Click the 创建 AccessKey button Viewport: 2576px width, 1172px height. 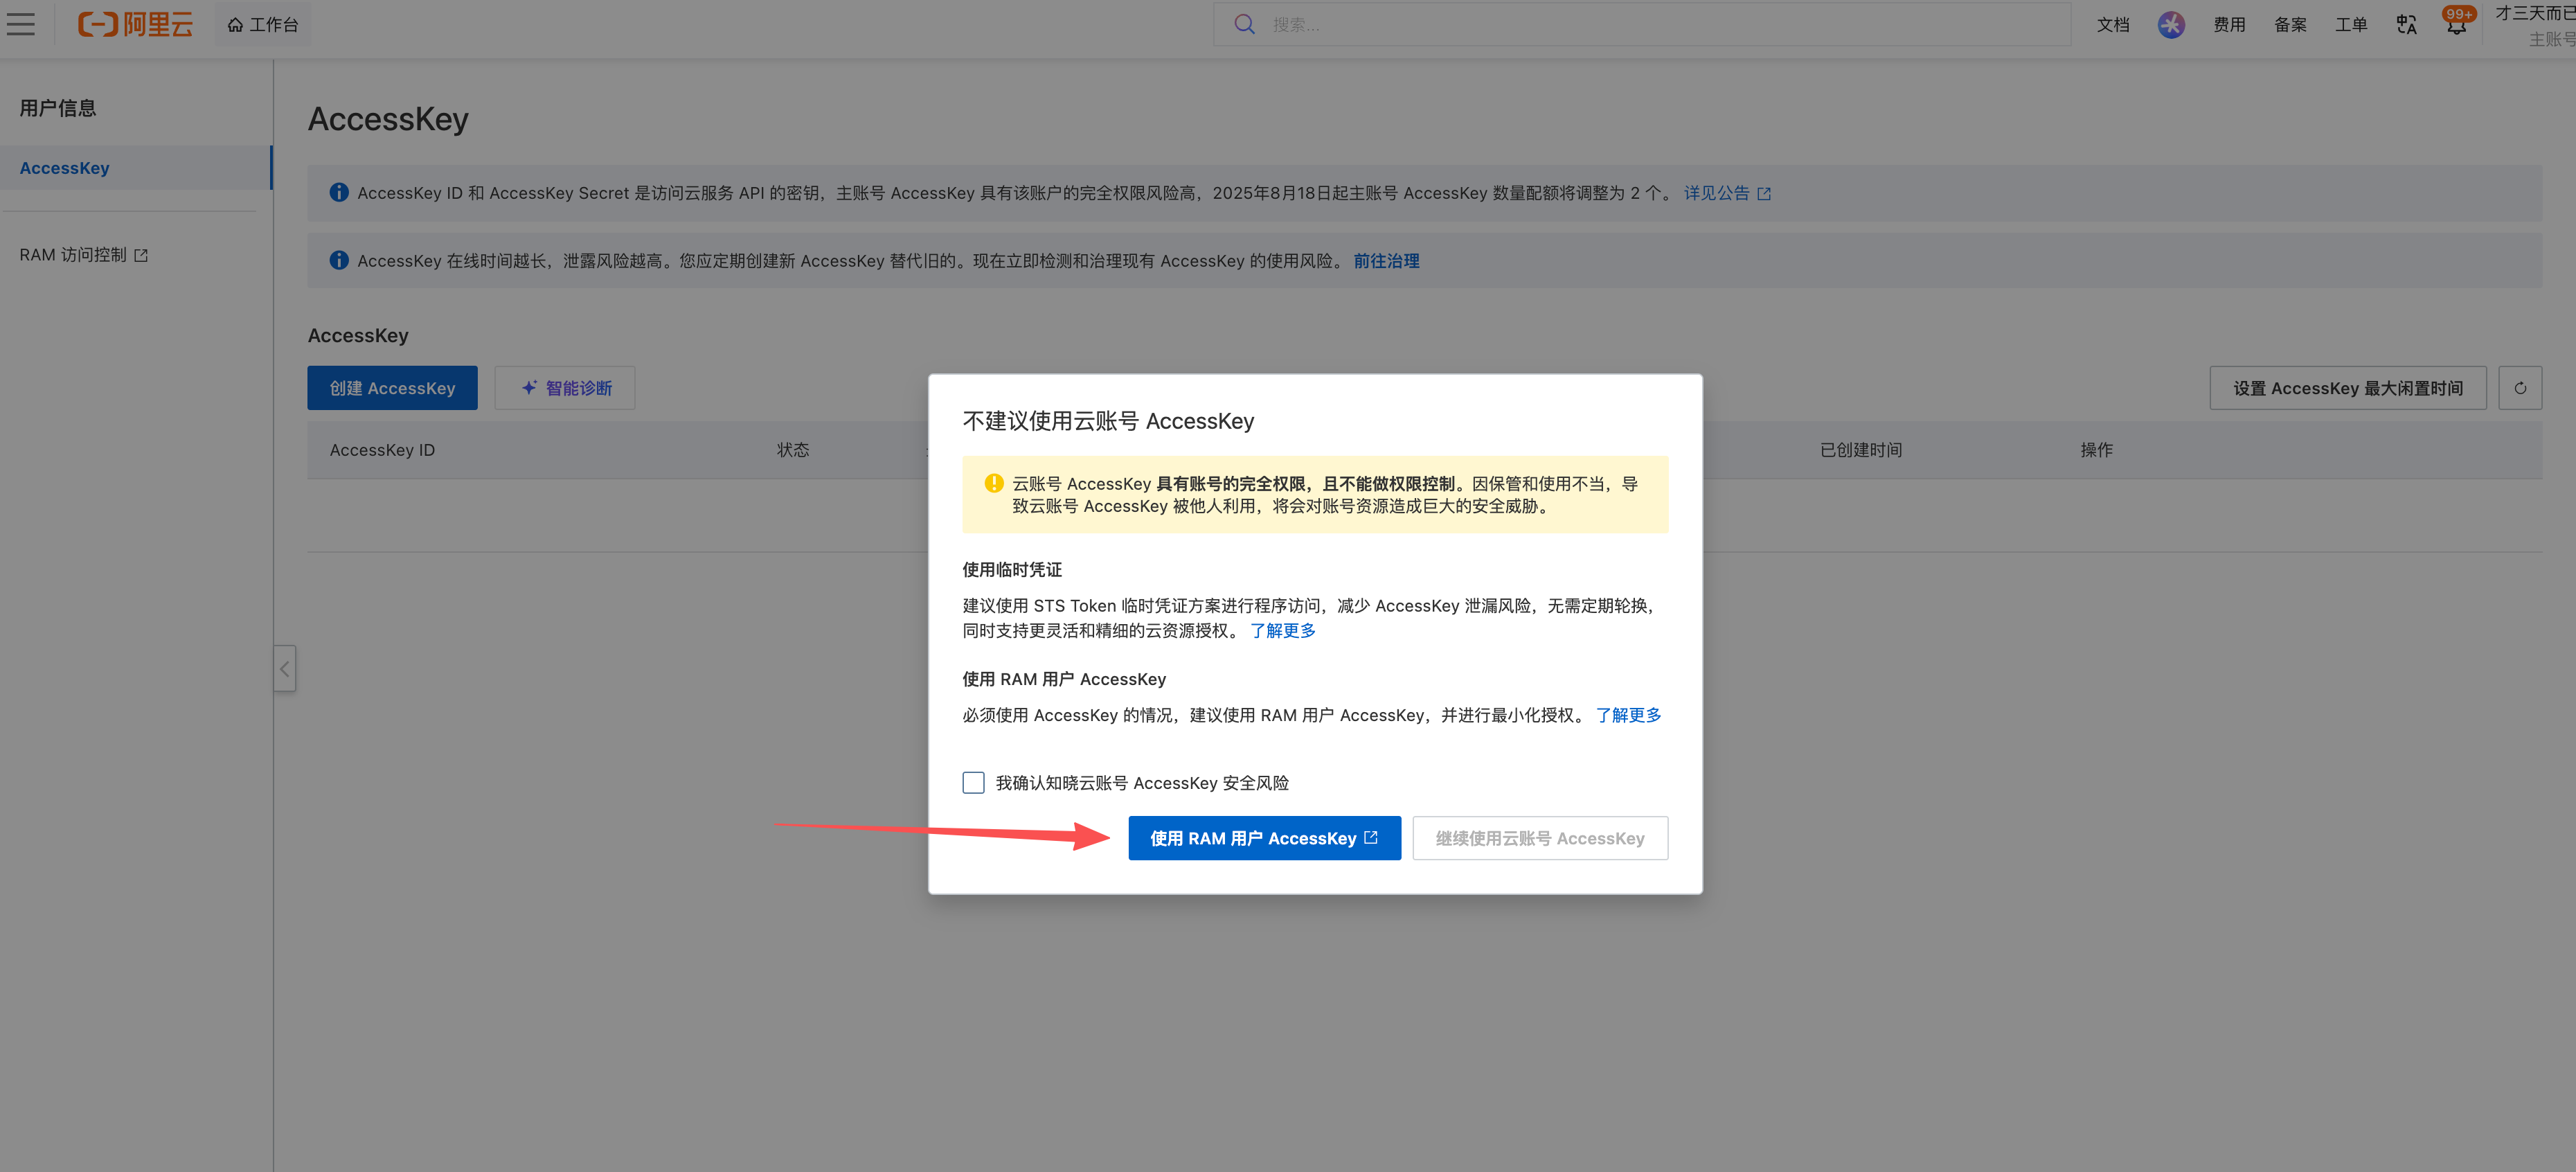[x=392, y=388]
